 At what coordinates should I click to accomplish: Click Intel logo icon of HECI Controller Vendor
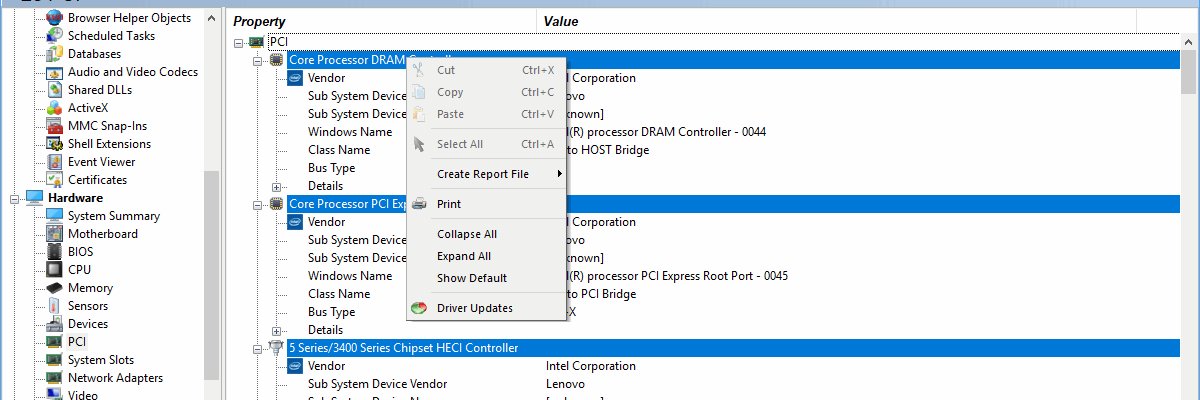click(295, 366)
